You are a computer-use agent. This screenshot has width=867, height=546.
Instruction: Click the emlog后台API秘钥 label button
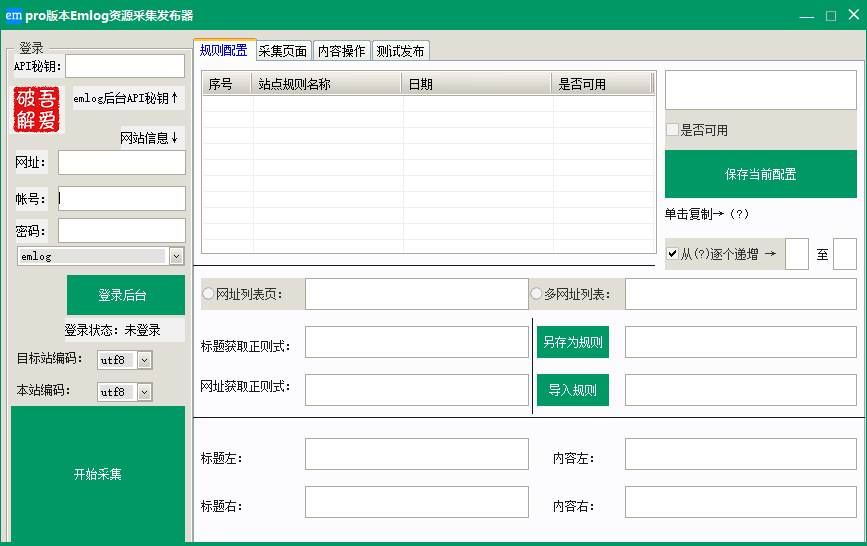pos(129,98)
